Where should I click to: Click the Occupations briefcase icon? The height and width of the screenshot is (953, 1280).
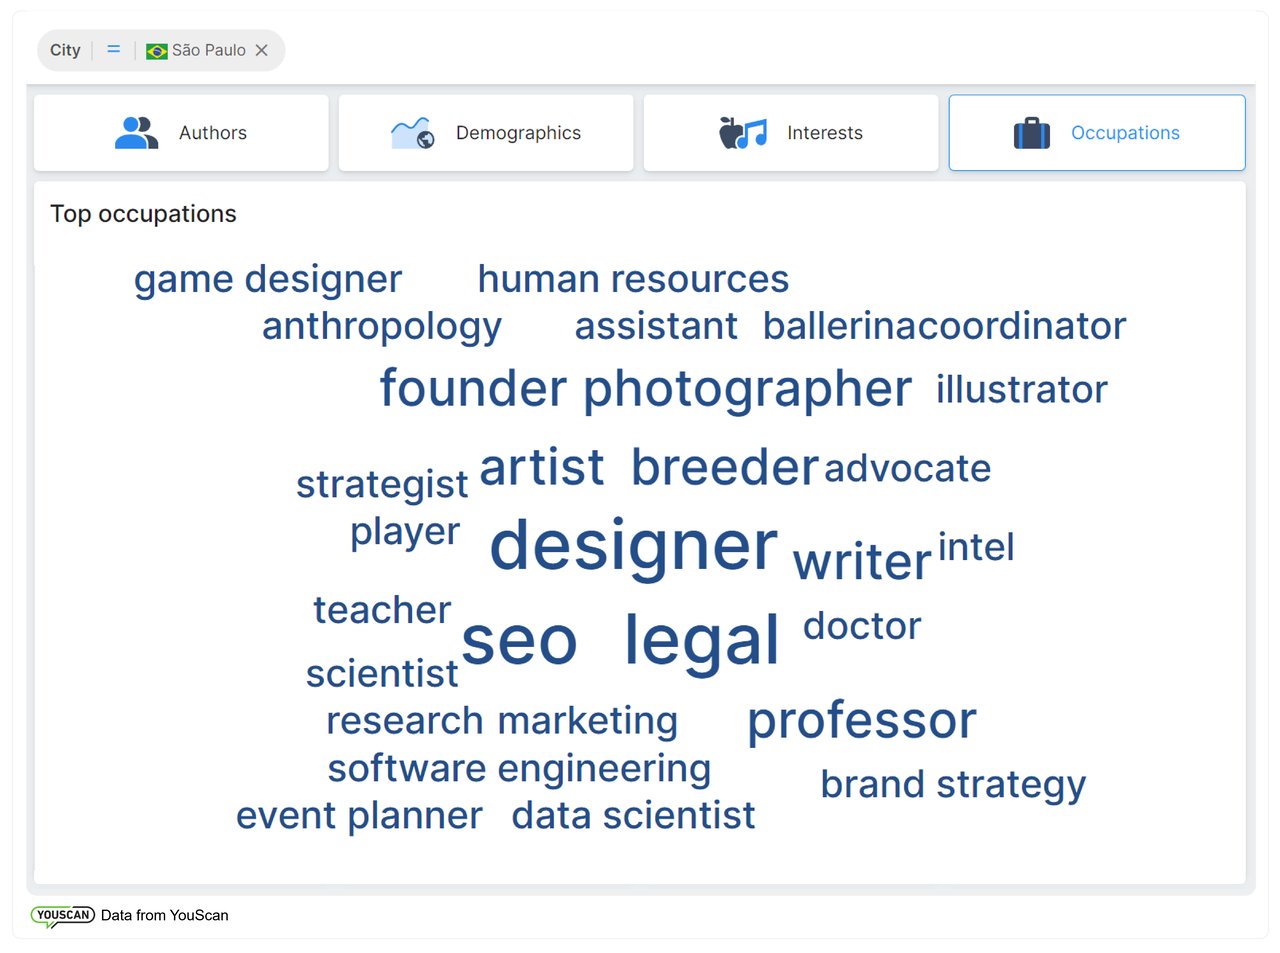1031,133
